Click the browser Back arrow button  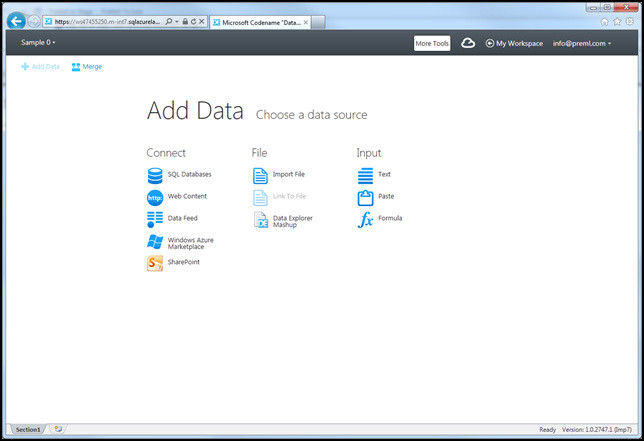pyautogui.click(x=16, y=21)
